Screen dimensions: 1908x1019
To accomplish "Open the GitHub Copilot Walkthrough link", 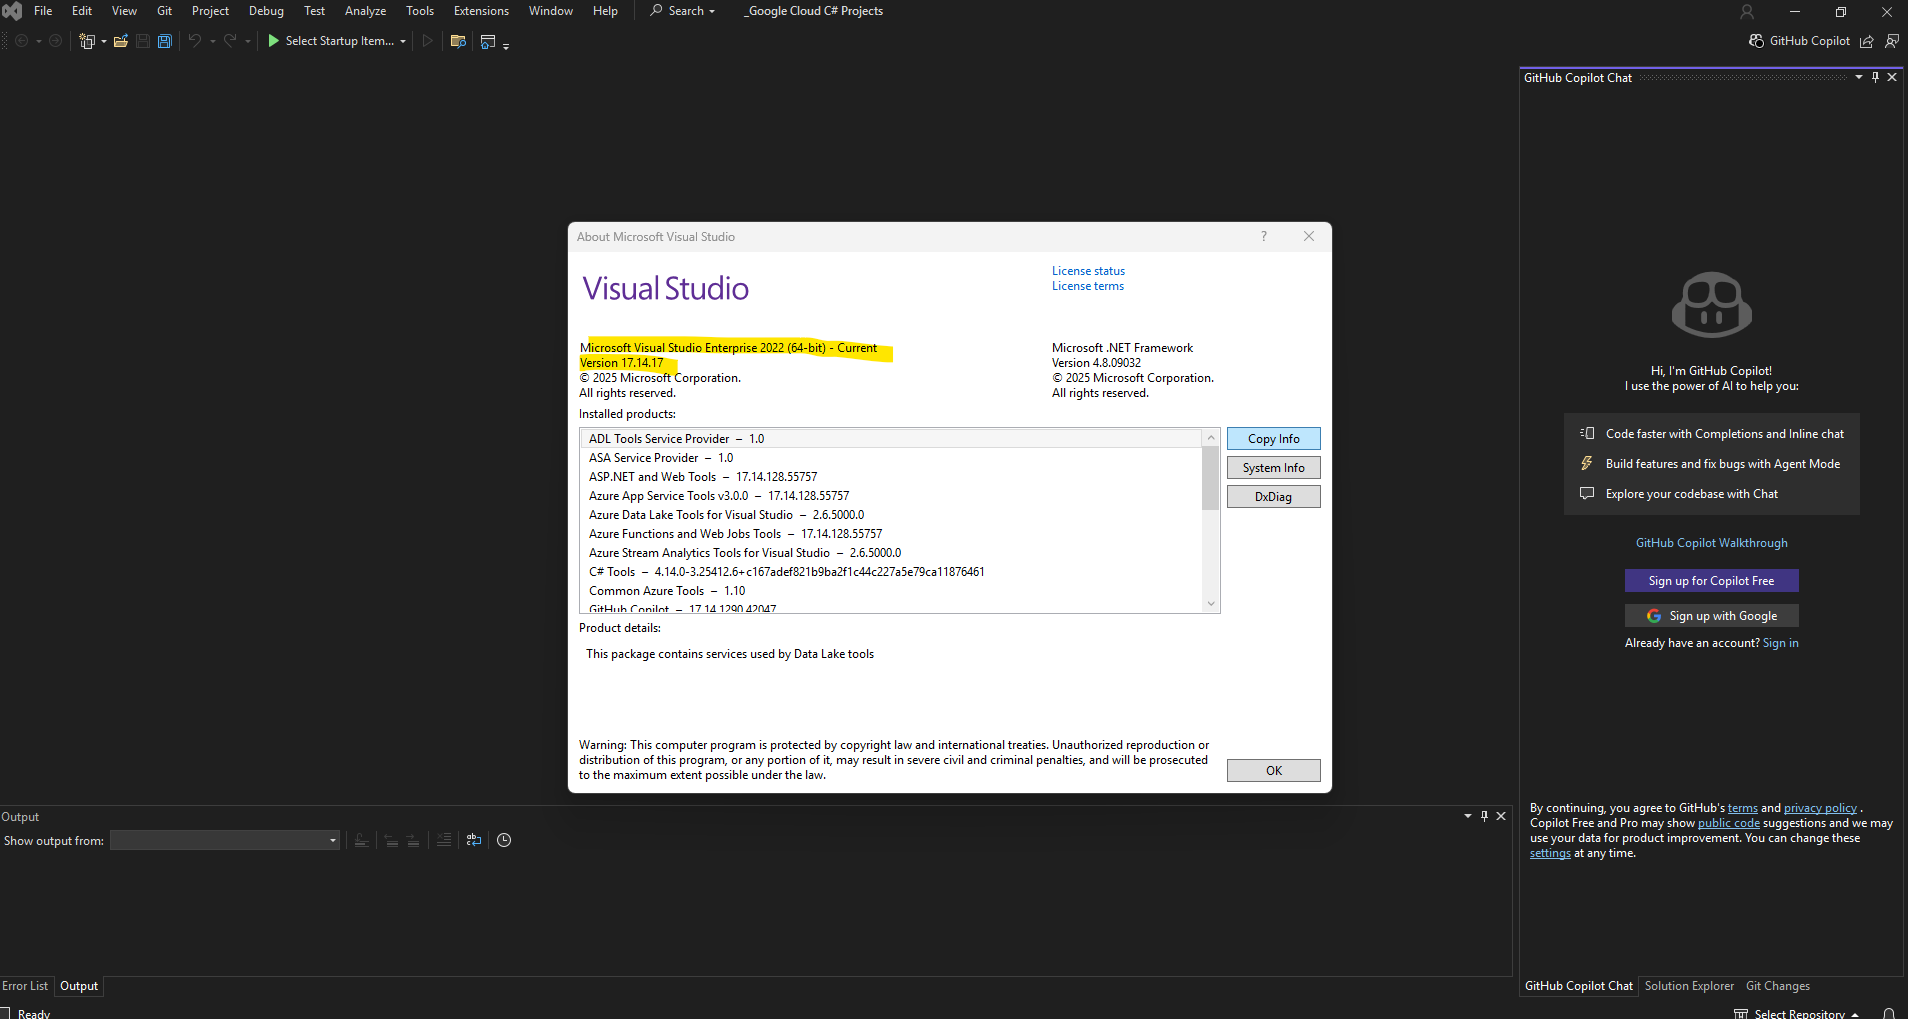I will [1712, 543].
